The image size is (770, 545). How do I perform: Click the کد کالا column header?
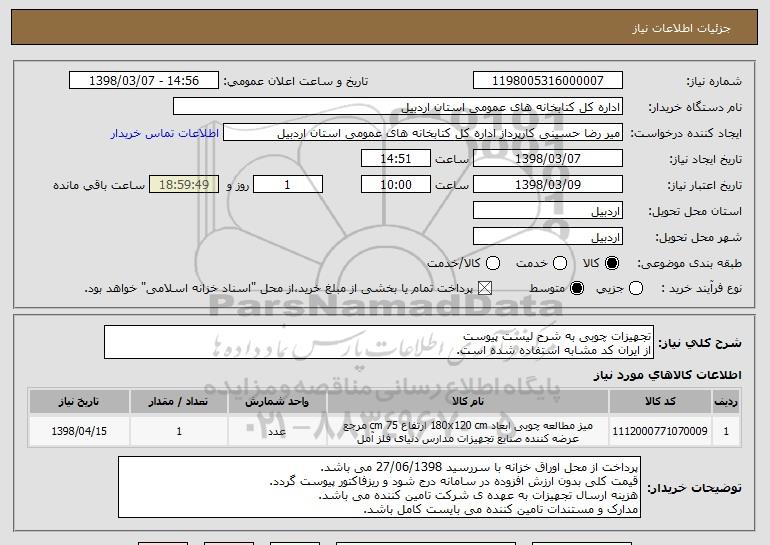[x=660, y=402]
